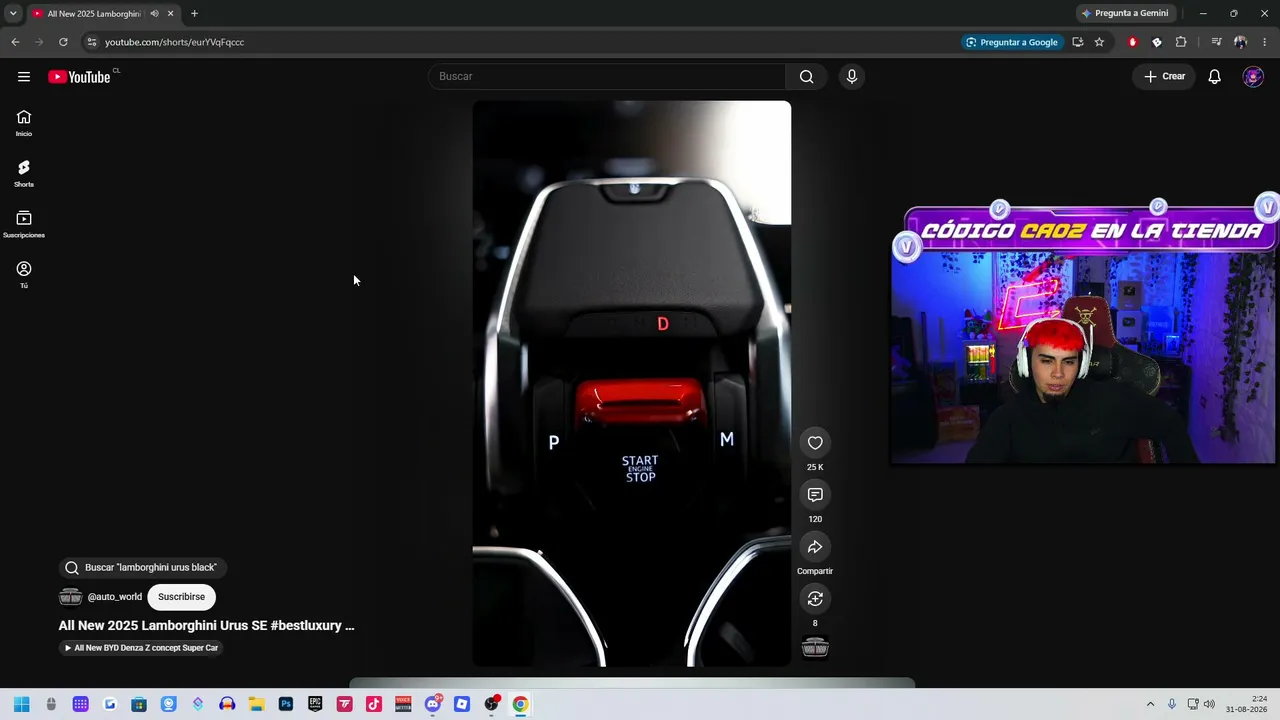
Task: Open Chrome three-dot menu
Action: click(1265, 42)
